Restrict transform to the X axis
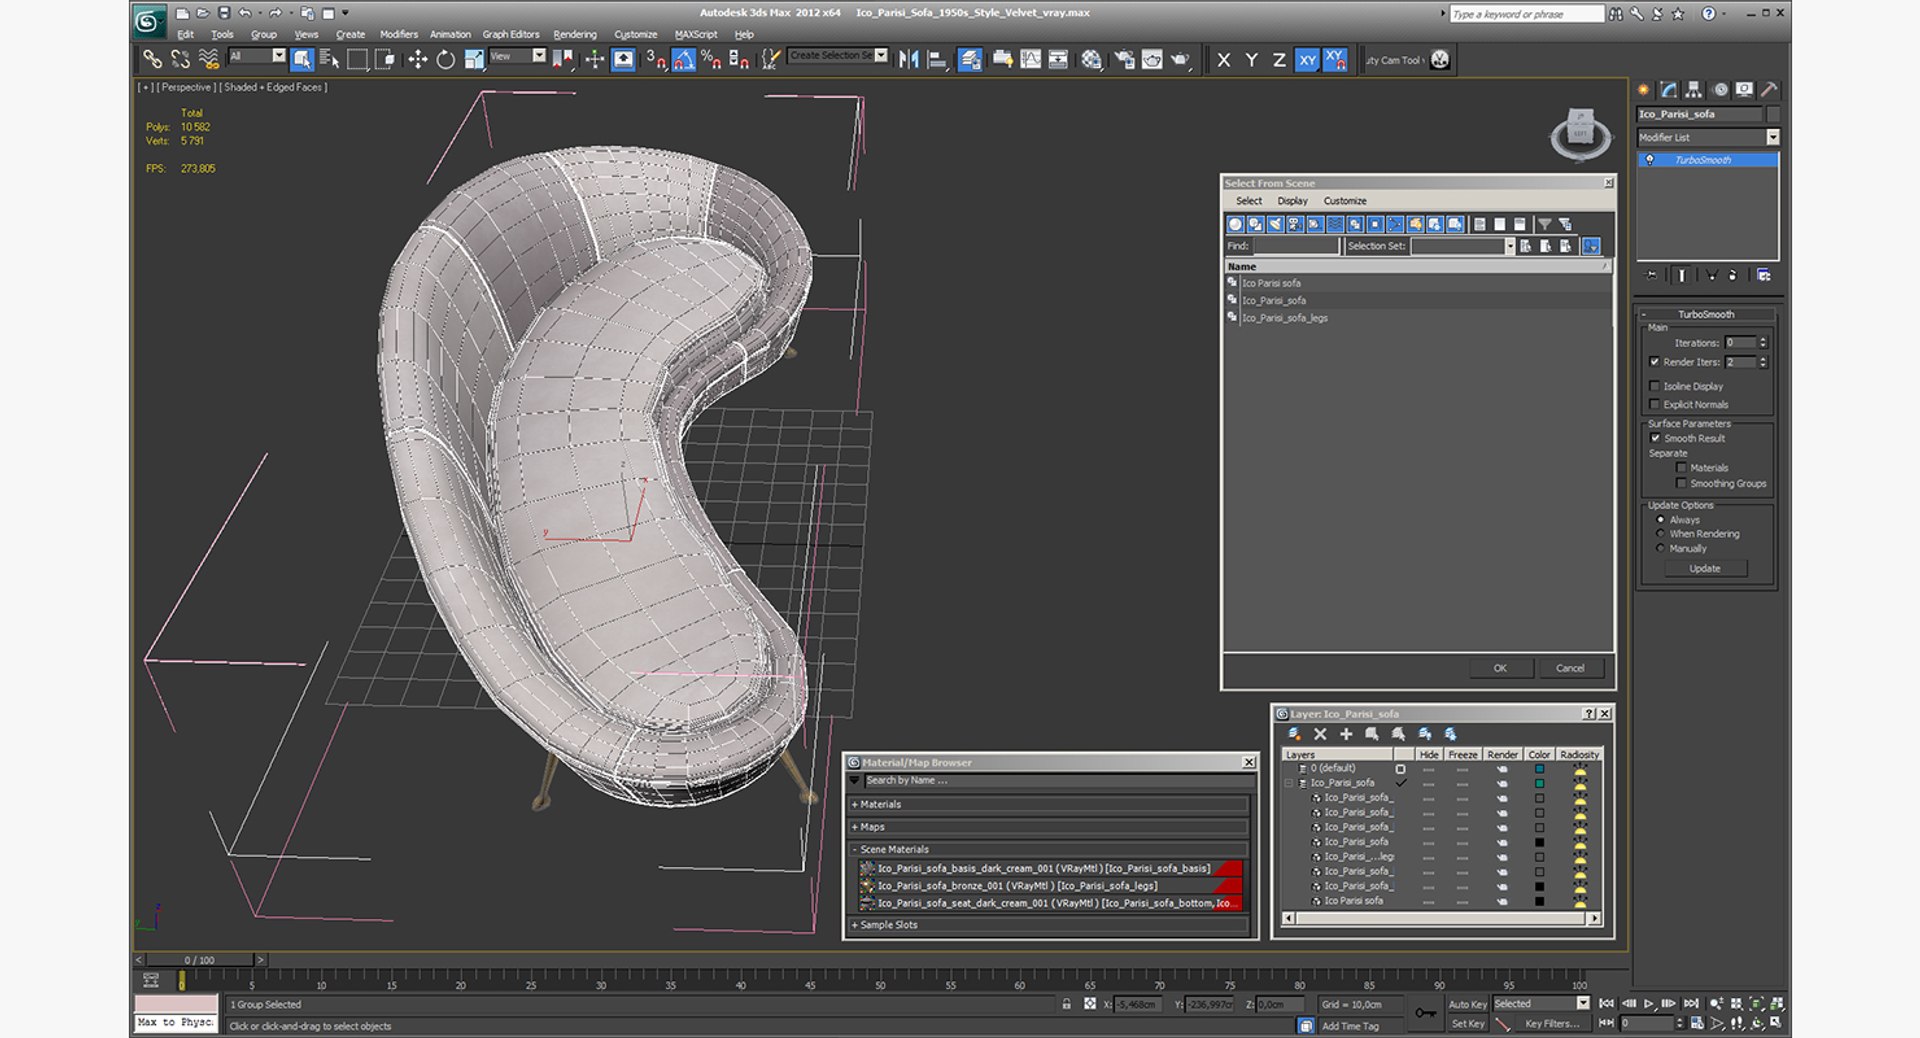 (x=1223, y=60)
